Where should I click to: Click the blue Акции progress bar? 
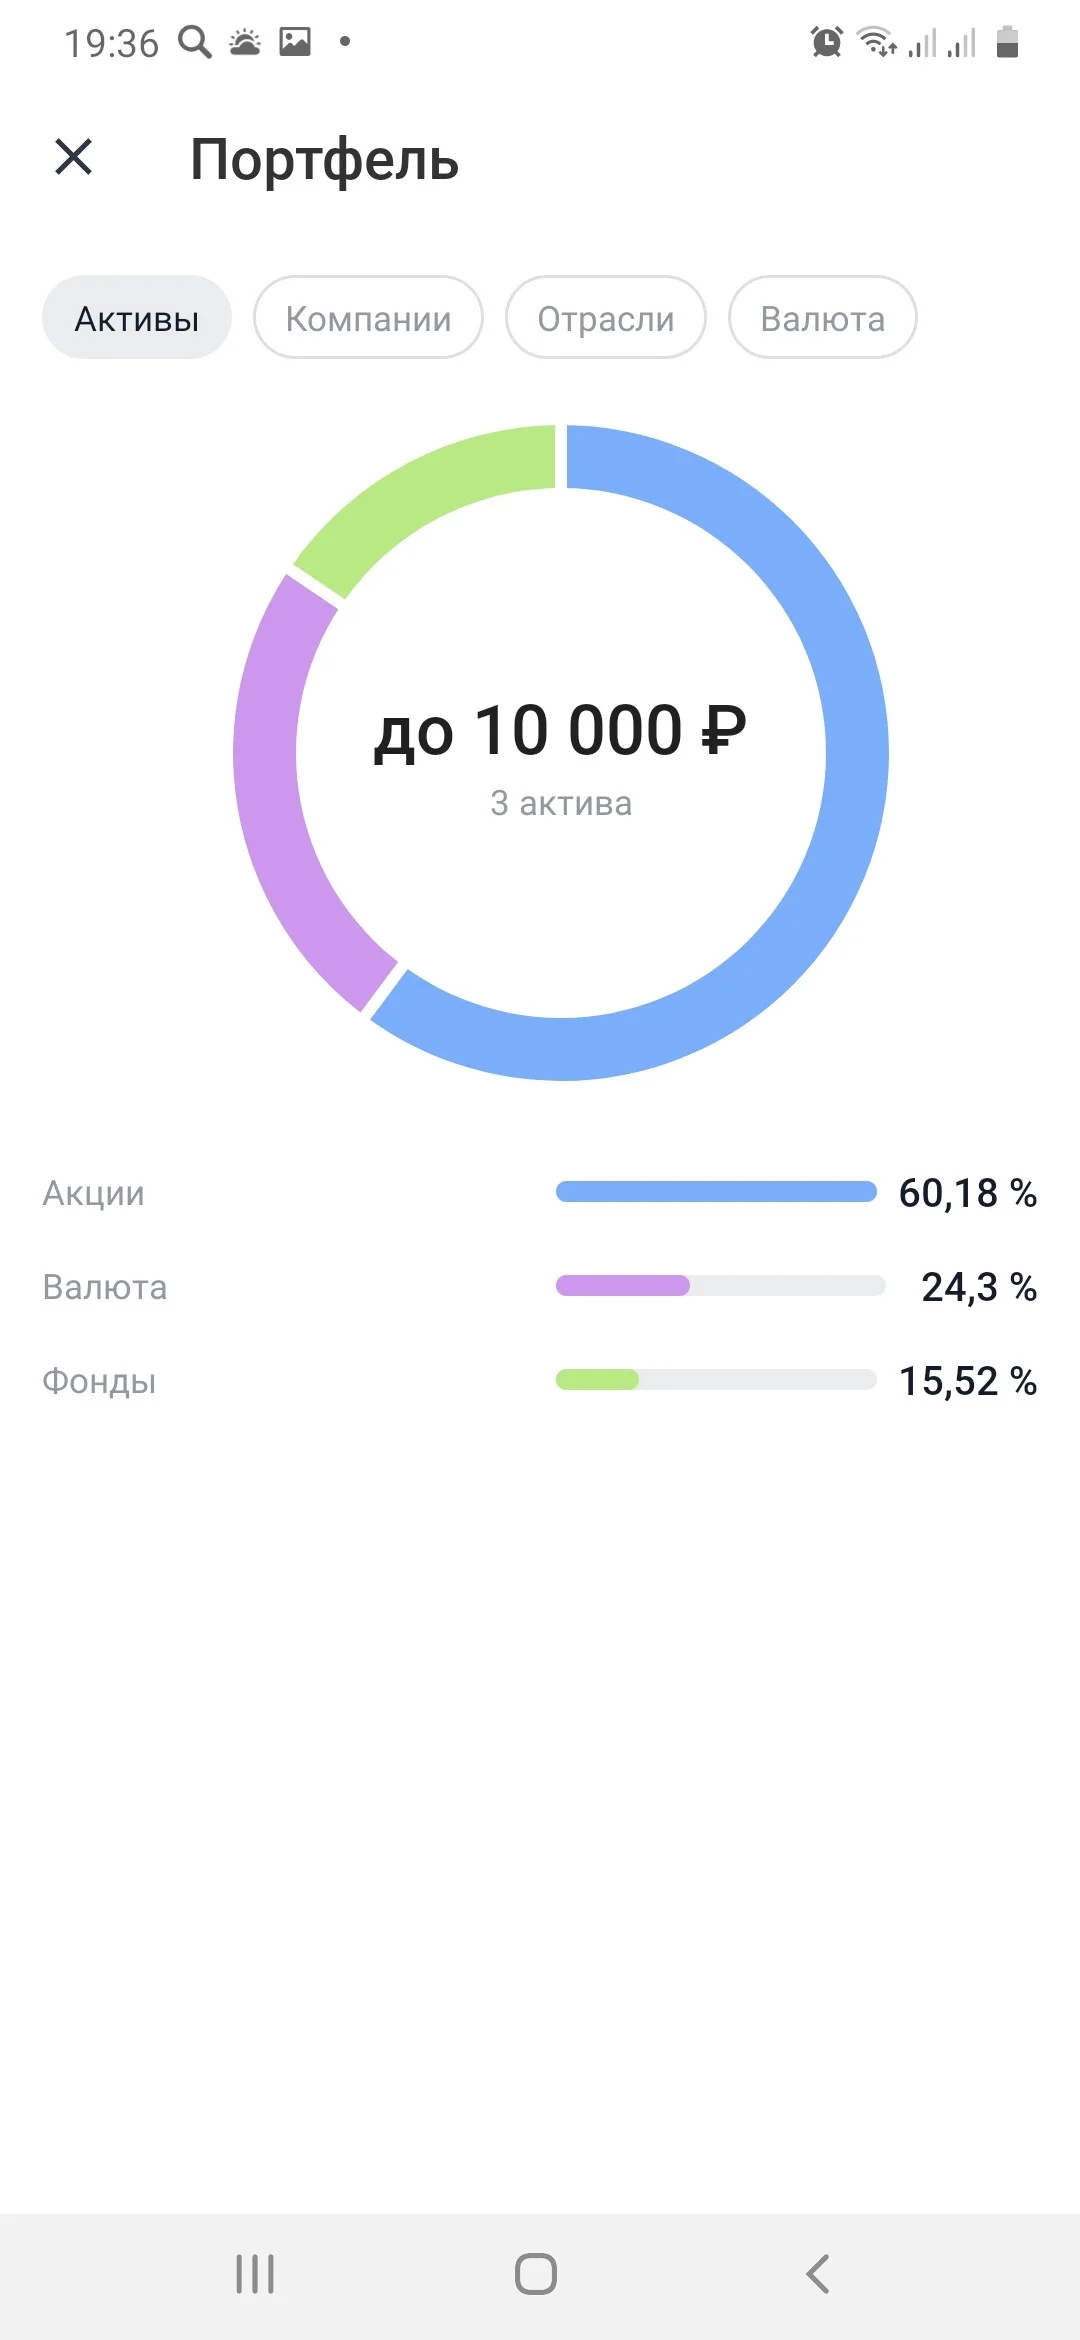coord(716,1191)
